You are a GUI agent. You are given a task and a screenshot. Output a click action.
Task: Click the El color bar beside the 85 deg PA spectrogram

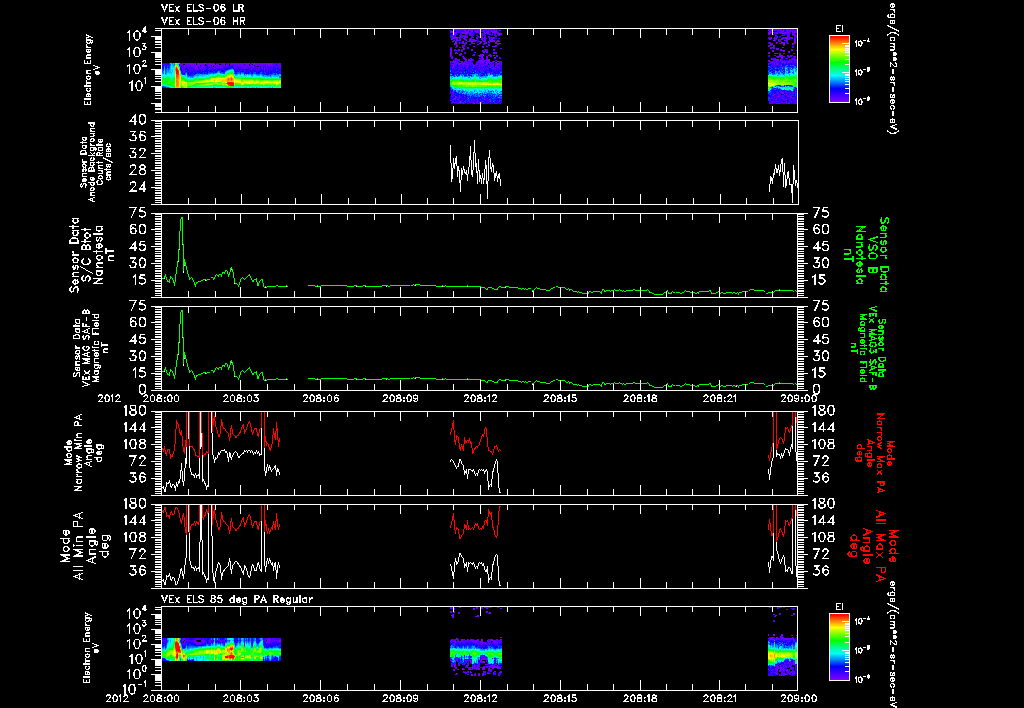839,647
